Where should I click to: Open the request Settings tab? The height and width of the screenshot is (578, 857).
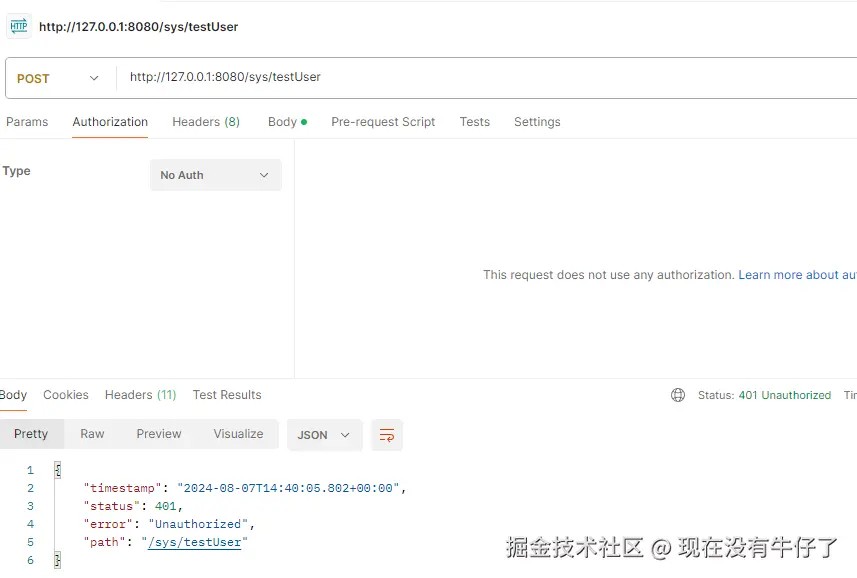537,122
